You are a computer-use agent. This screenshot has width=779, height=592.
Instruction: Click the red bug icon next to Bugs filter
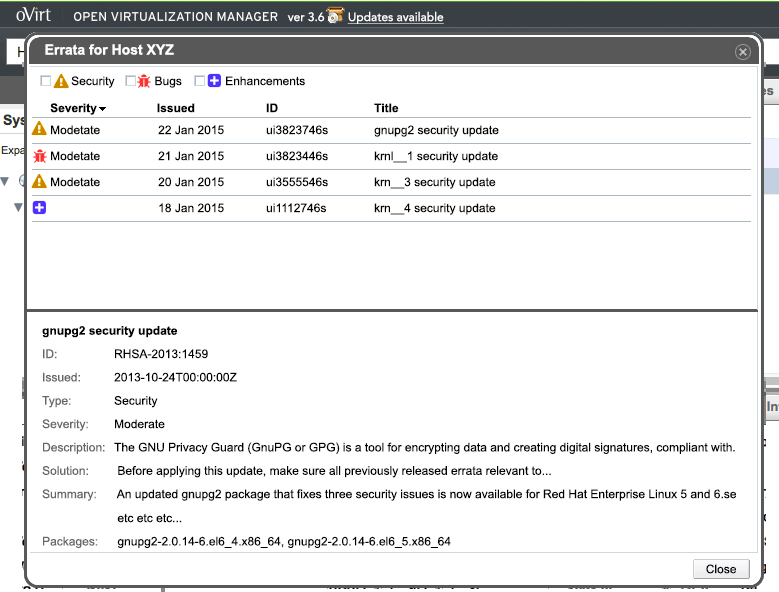coord(144,81)
